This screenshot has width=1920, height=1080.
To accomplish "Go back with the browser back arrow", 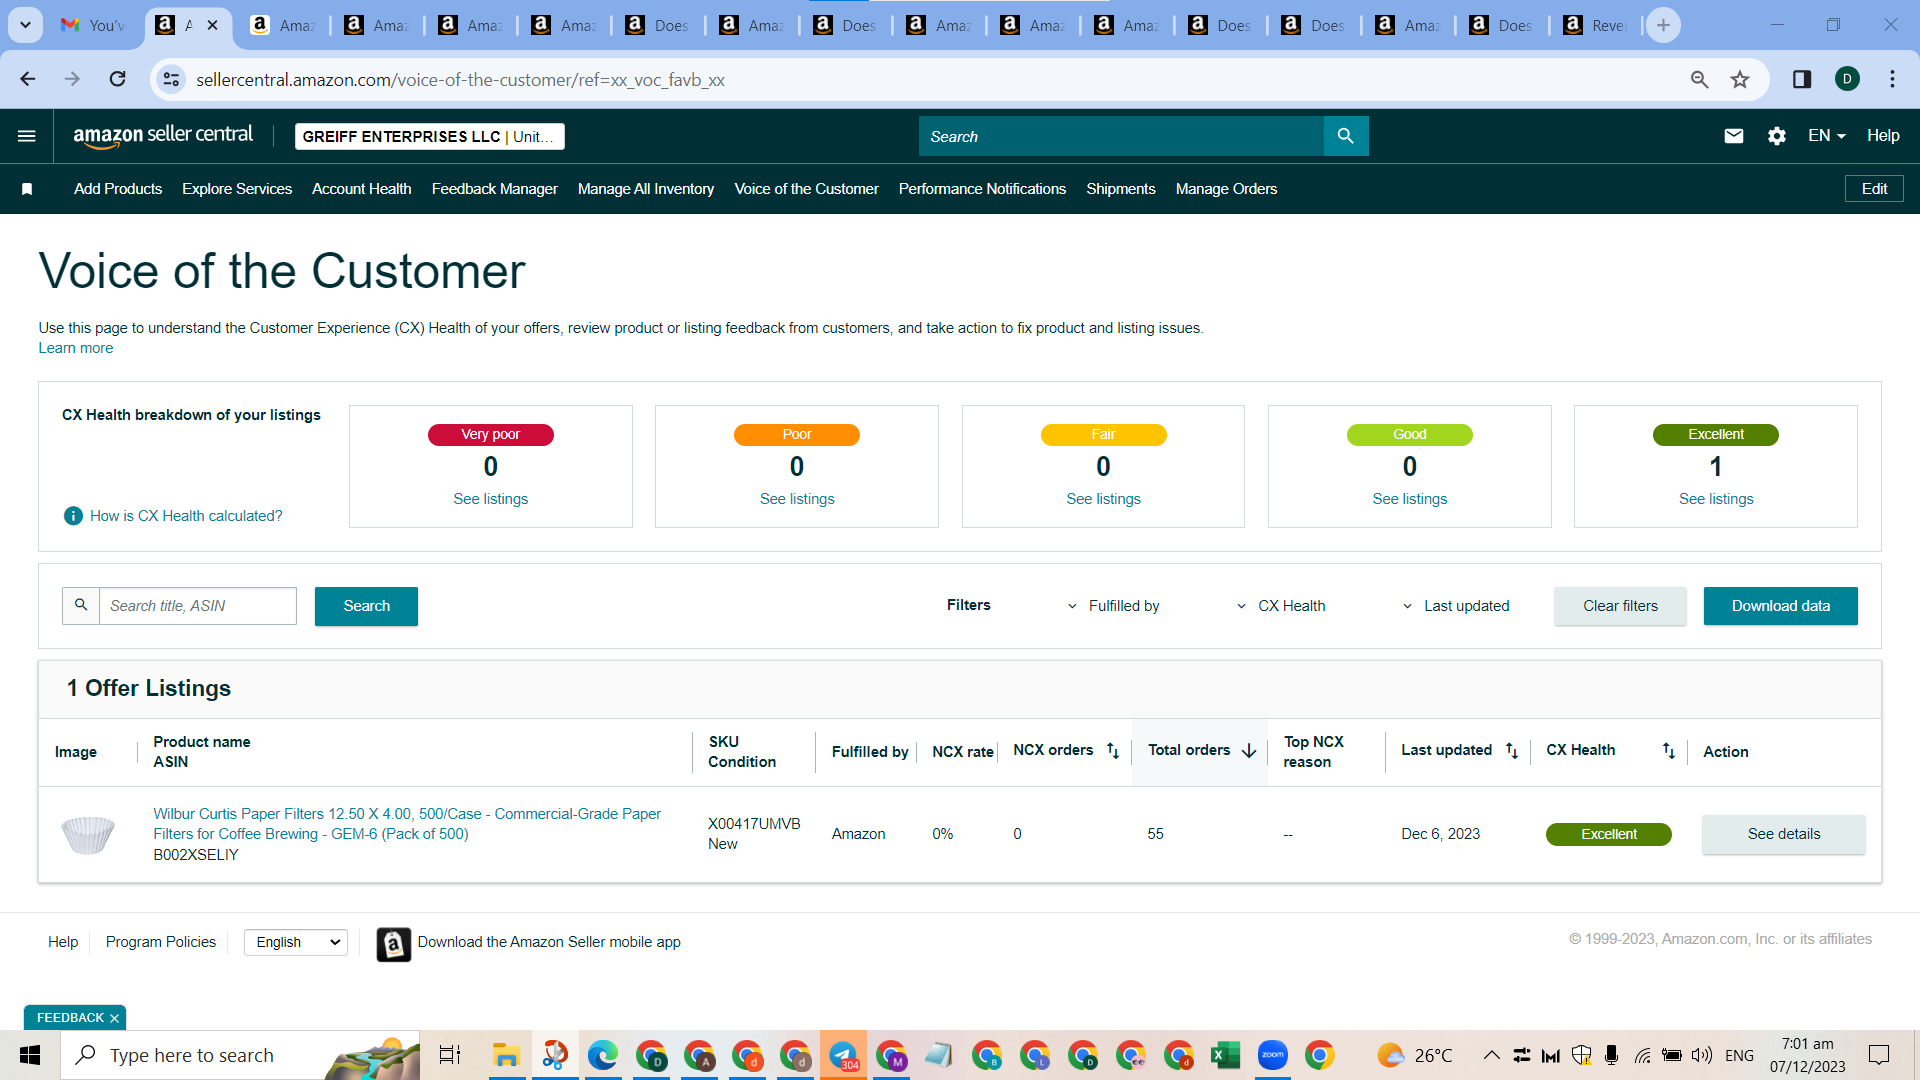I will [x=28, y=79].
